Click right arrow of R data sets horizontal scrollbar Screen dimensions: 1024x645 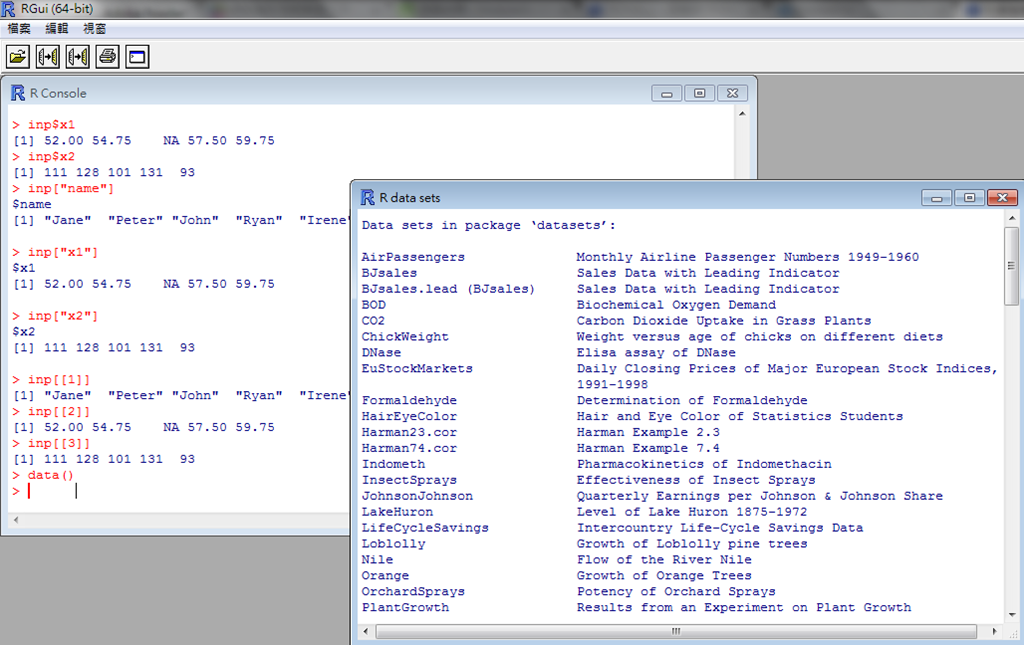tap(995, 631)
